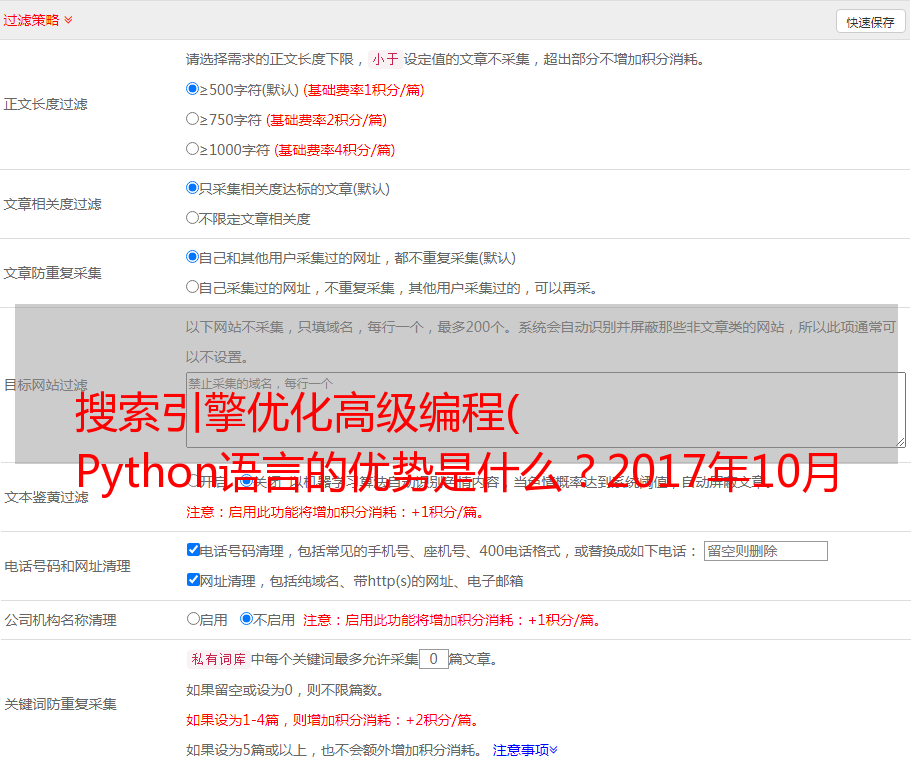This screenshot has width=912, height=768.
Task: Click the 留空则删除 replacement phone field
Action: pyautogui.click(x=765, y=551)
